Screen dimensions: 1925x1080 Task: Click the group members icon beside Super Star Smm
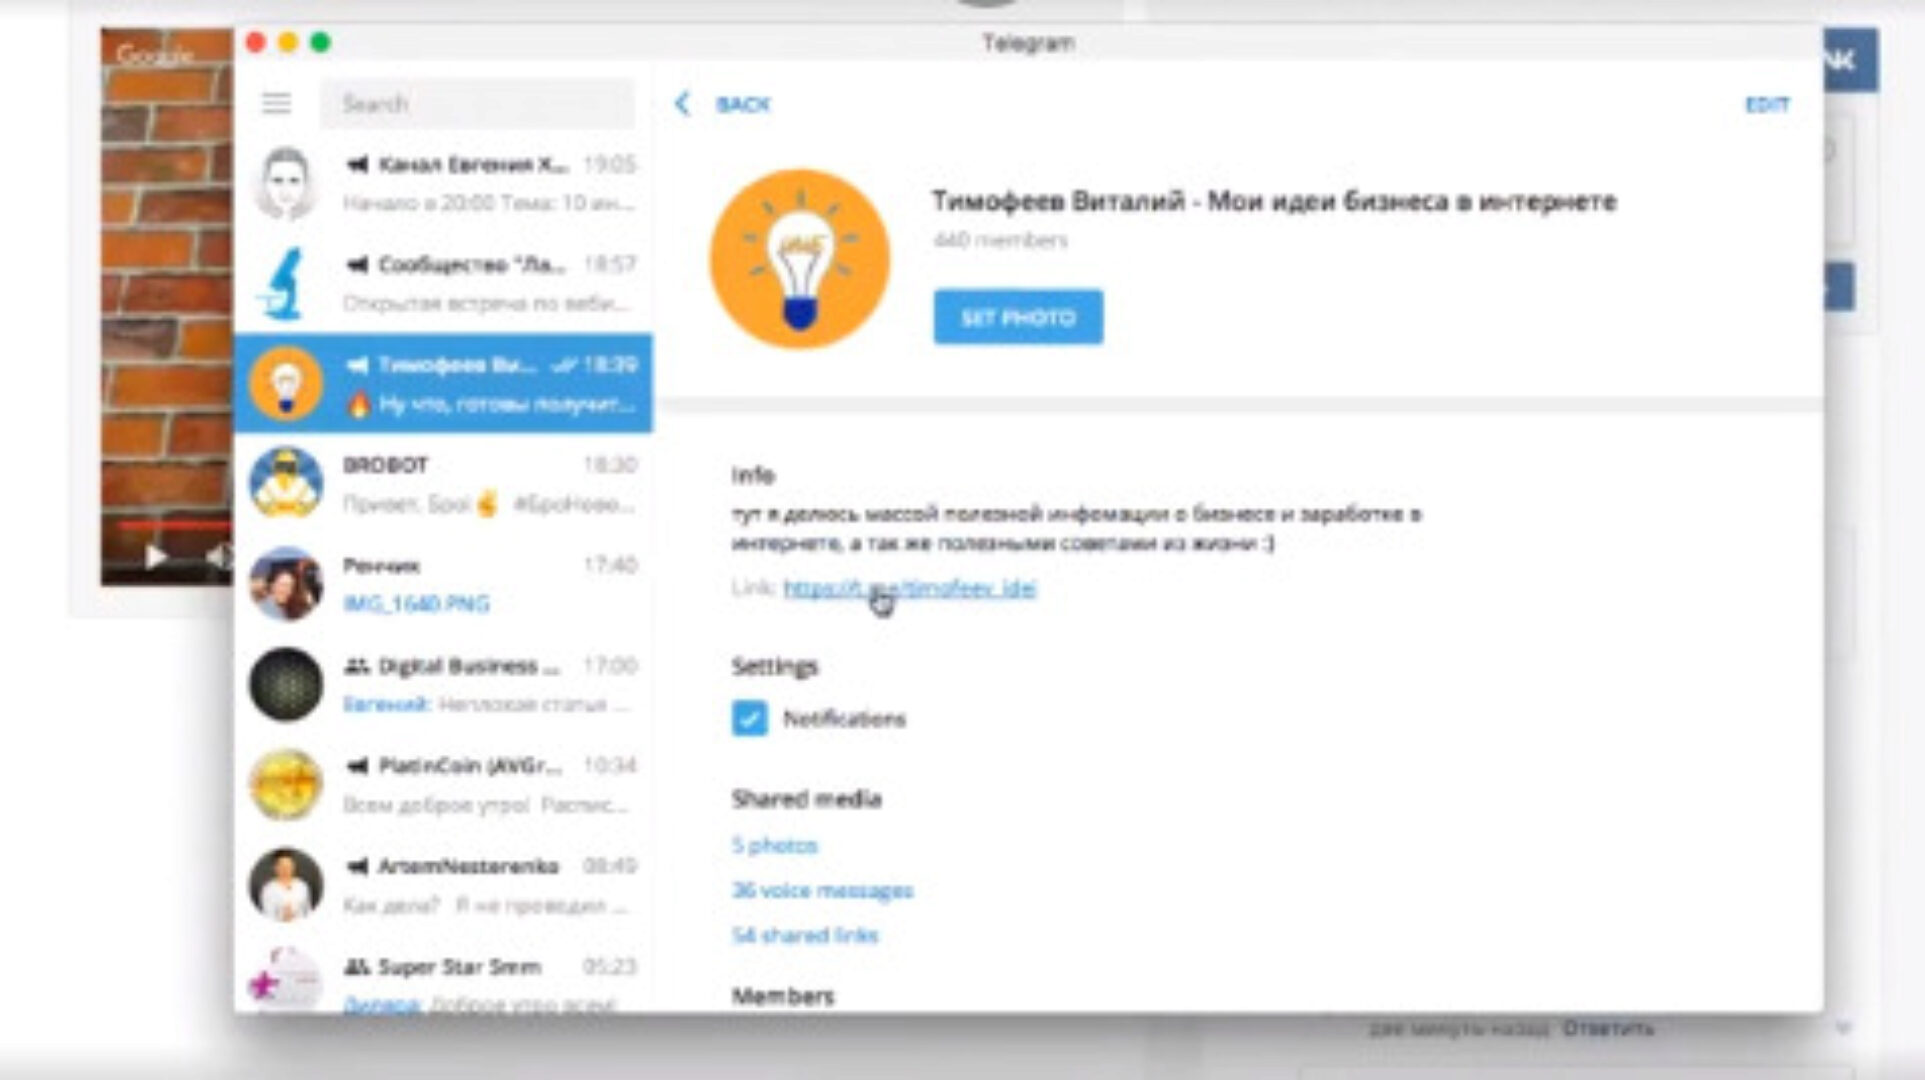click(356, 967)
